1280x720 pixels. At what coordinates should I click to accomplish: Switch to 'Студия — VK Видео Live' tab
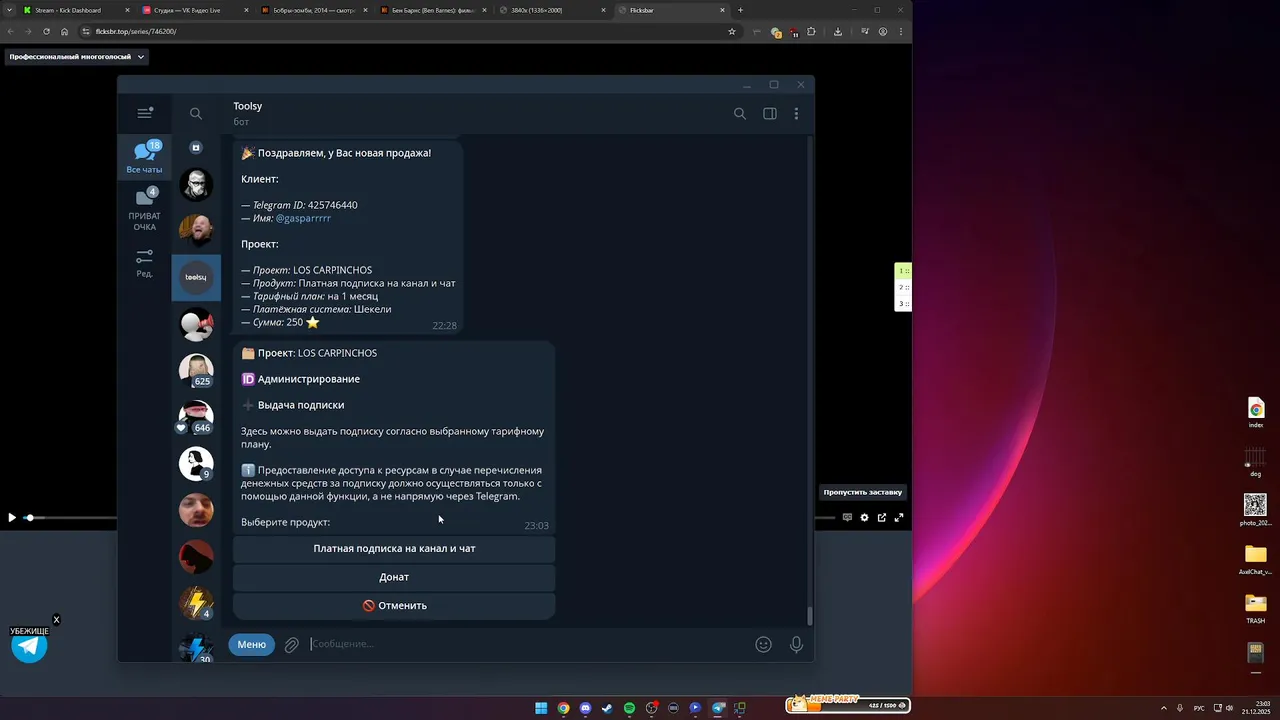195,10
